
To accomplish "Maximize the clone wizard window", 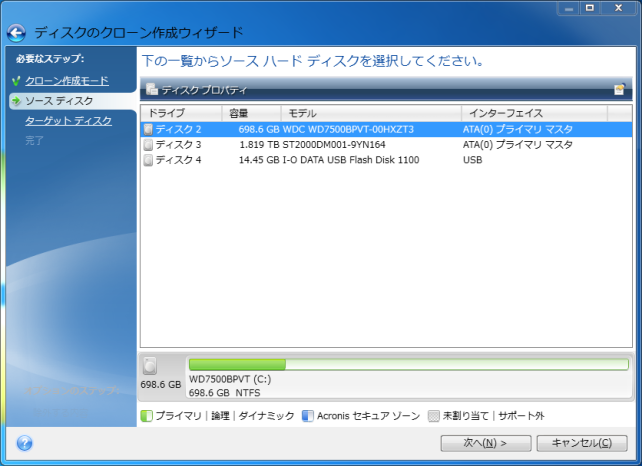I will pos(590,8).
